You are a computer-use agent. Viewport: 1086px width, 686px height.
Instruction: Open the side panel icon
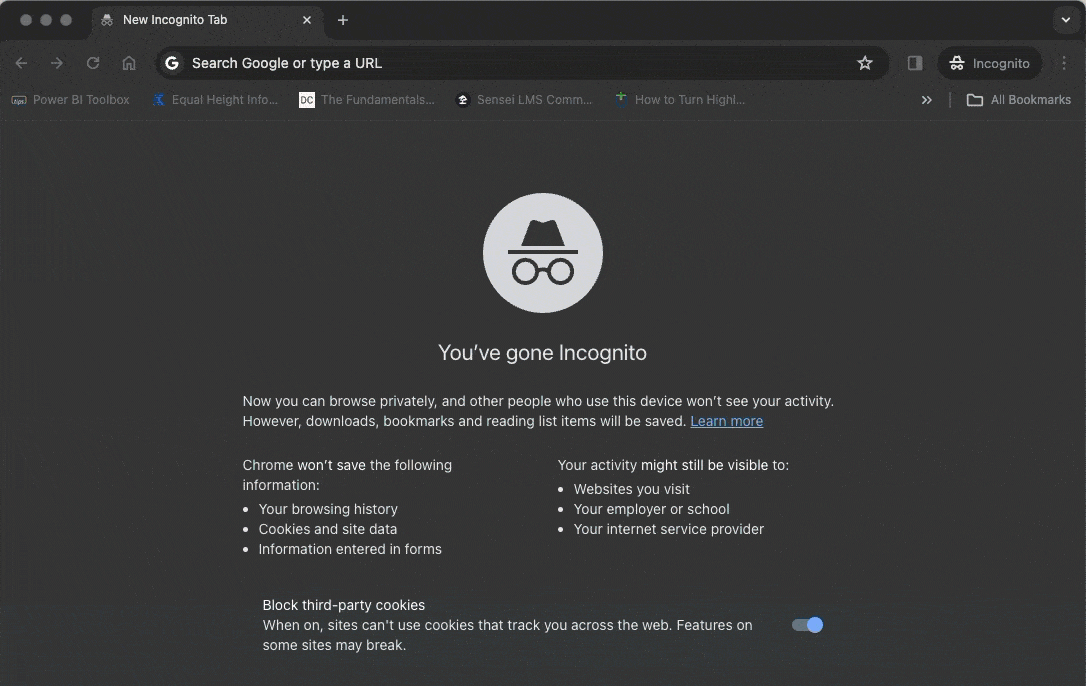(x=915, y=63)
